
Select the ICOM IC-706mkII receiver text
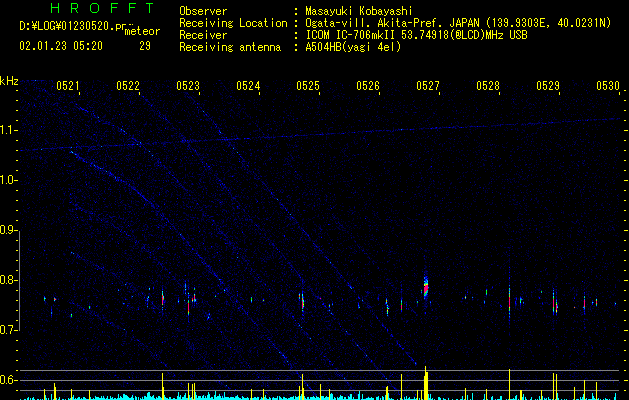coord(416,35)
